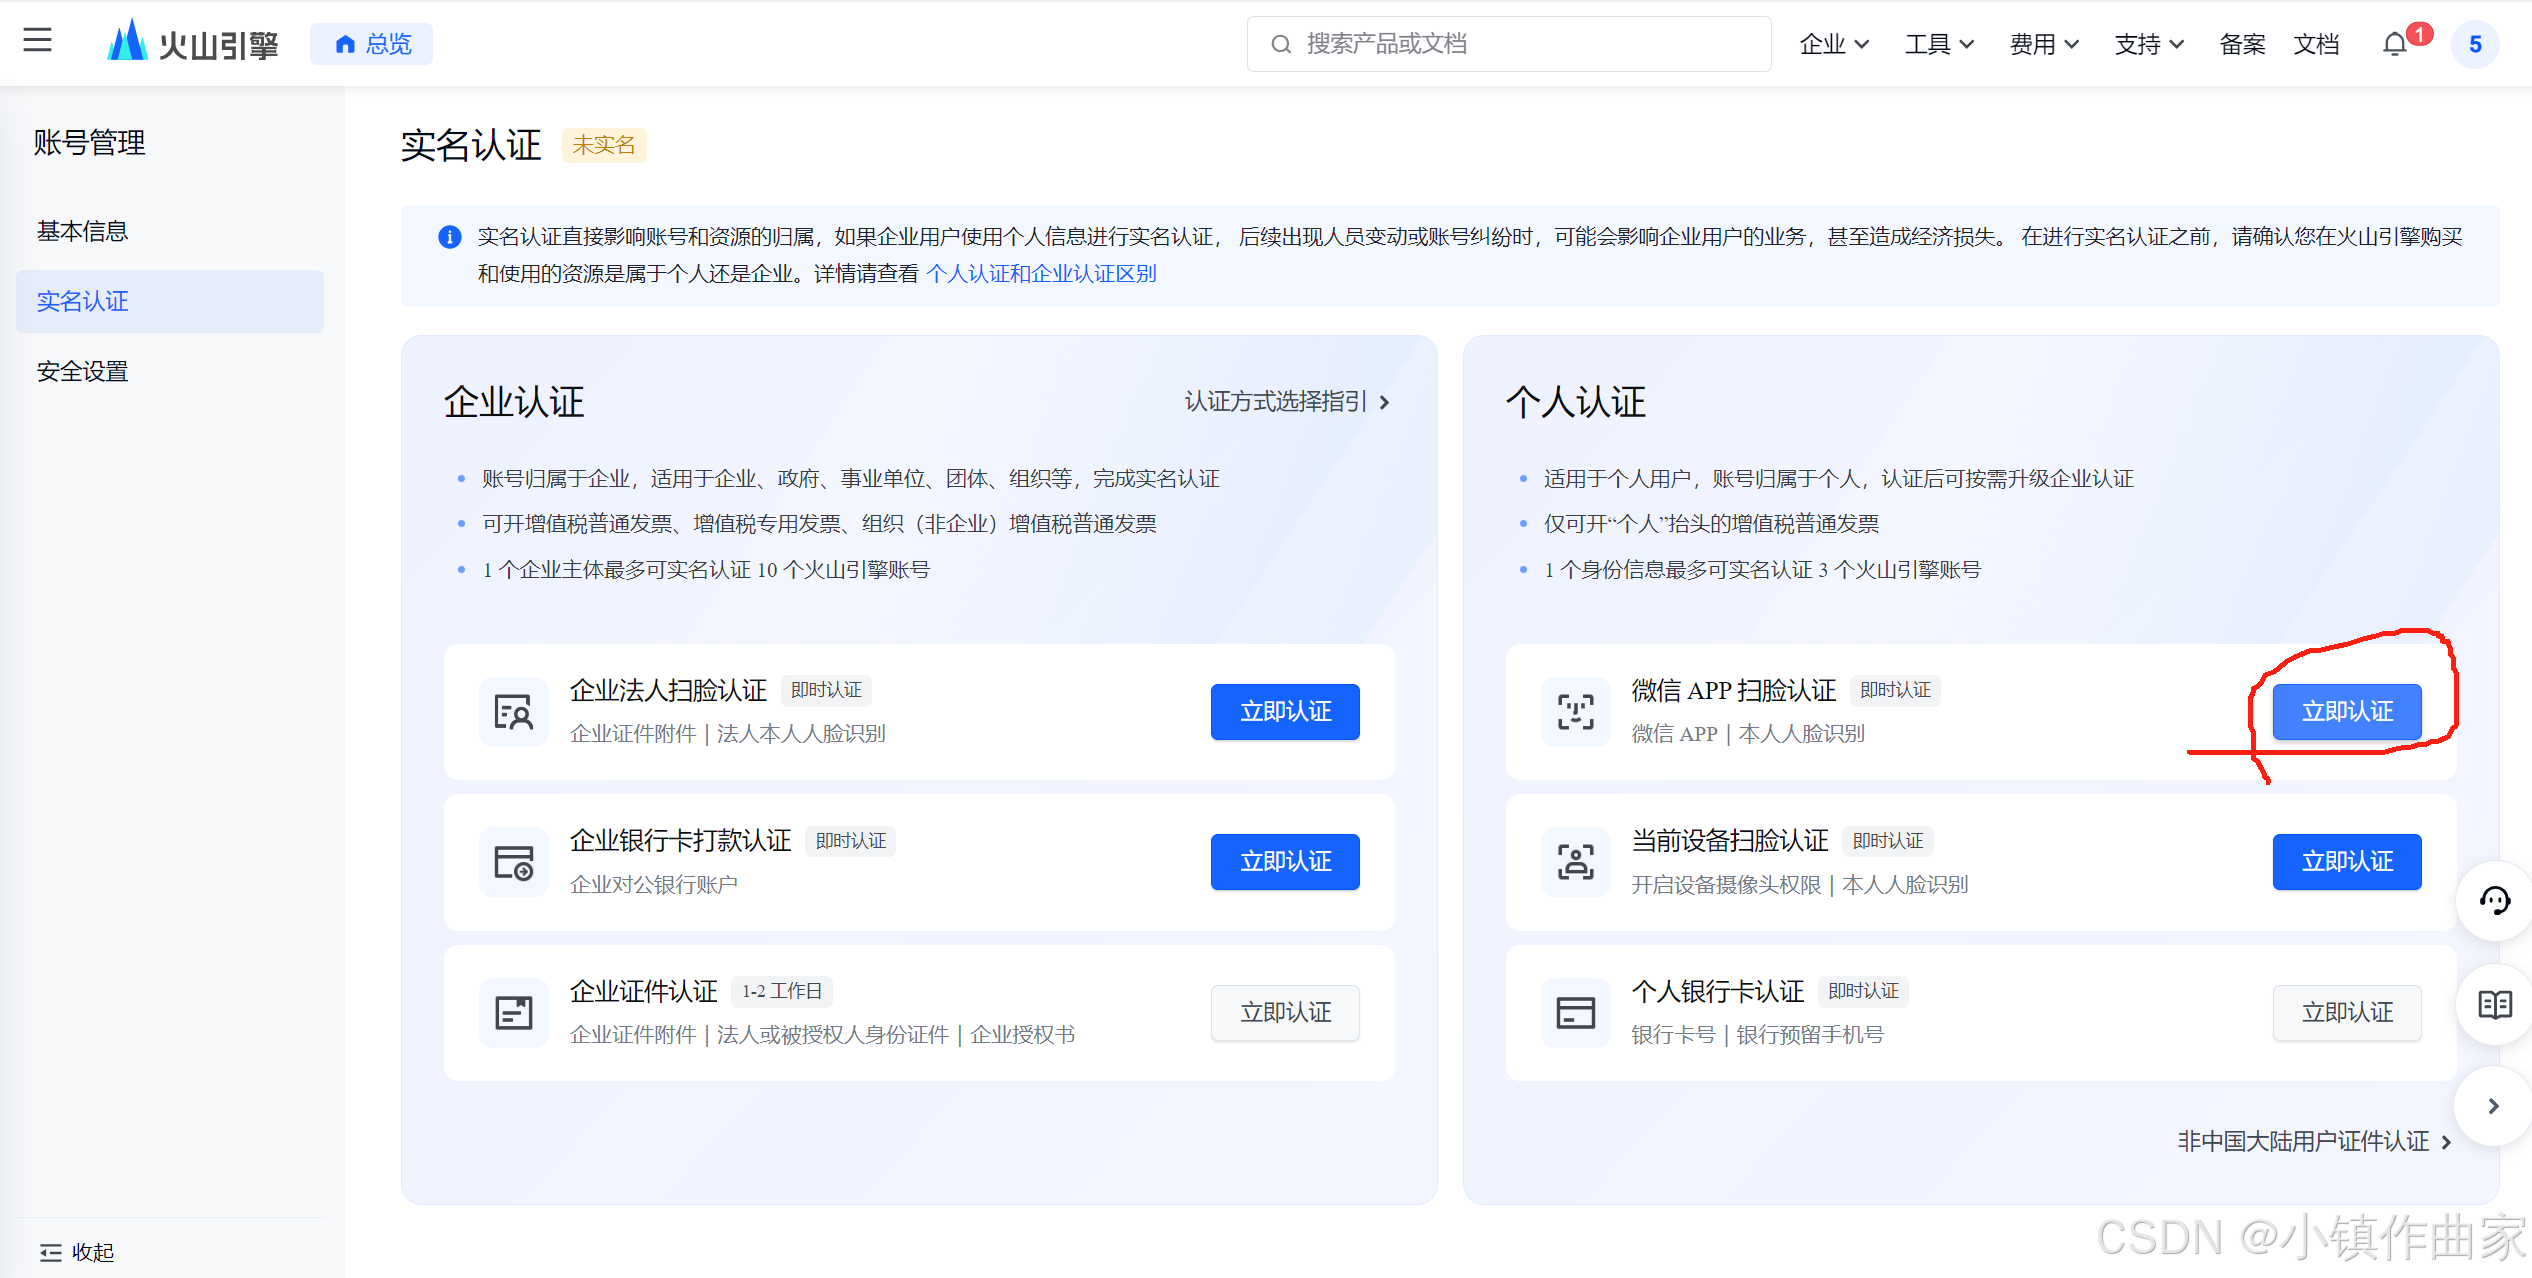The height and width of the screenshot is (1278, 2532).
Task: Open the hamburger navigation menu
Action: coord(37,40)
